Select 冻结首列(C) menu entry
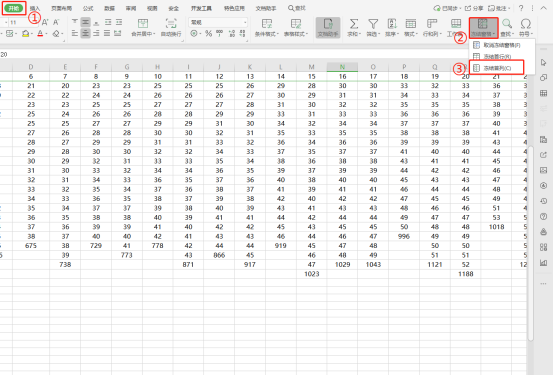 (496, 68)
